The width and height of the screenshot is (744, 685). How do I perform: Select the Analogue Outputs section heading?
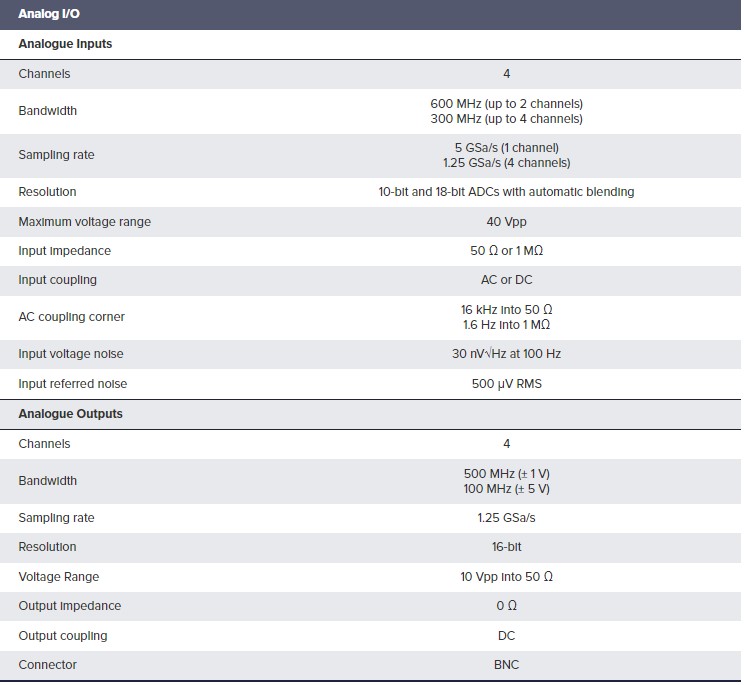[x=70, y=414]
